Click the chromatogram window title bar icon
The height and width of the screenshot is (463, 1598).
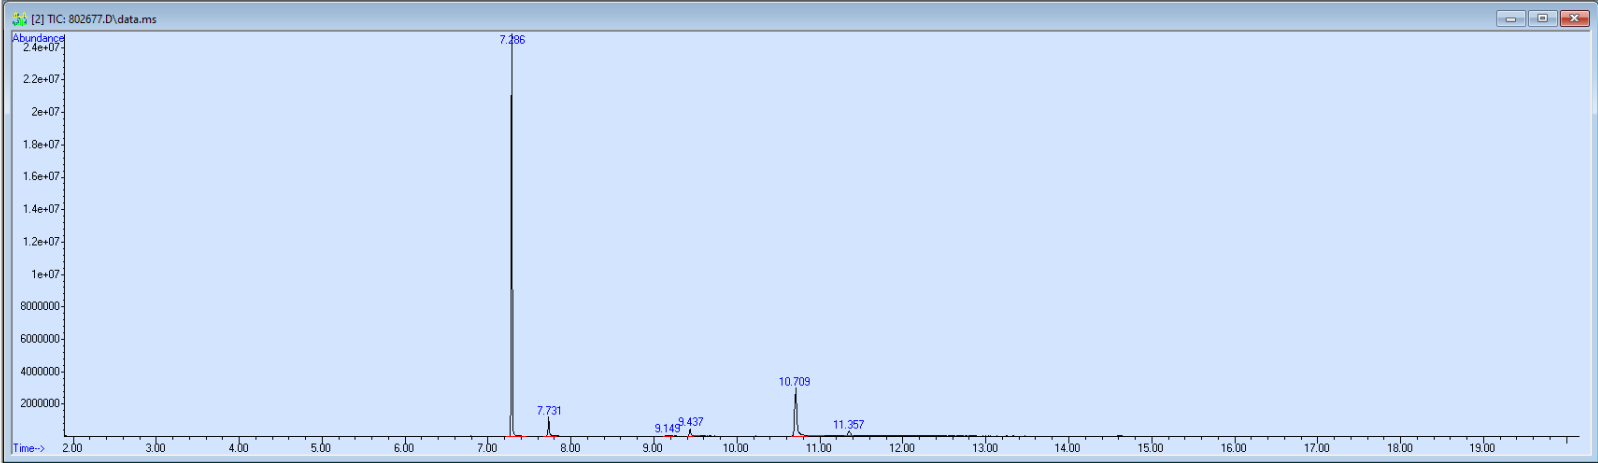pyautogui.click(x=19, y=18)
